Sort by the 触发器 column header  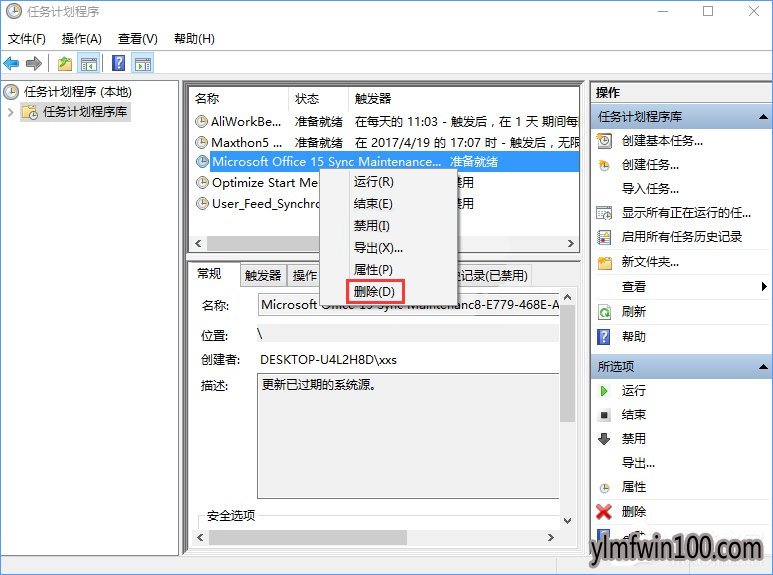click(x=463, y=99)
